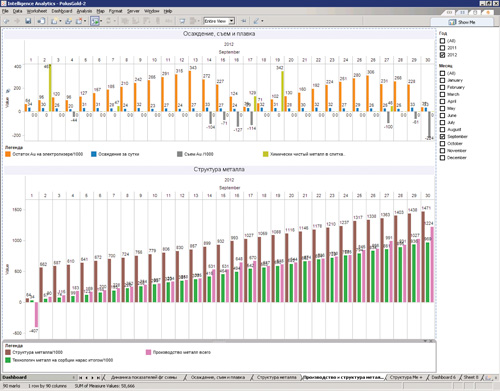Click the second top-right view mode tab icon
Viewport: 500px width, 391px height.
pos(462,12)
